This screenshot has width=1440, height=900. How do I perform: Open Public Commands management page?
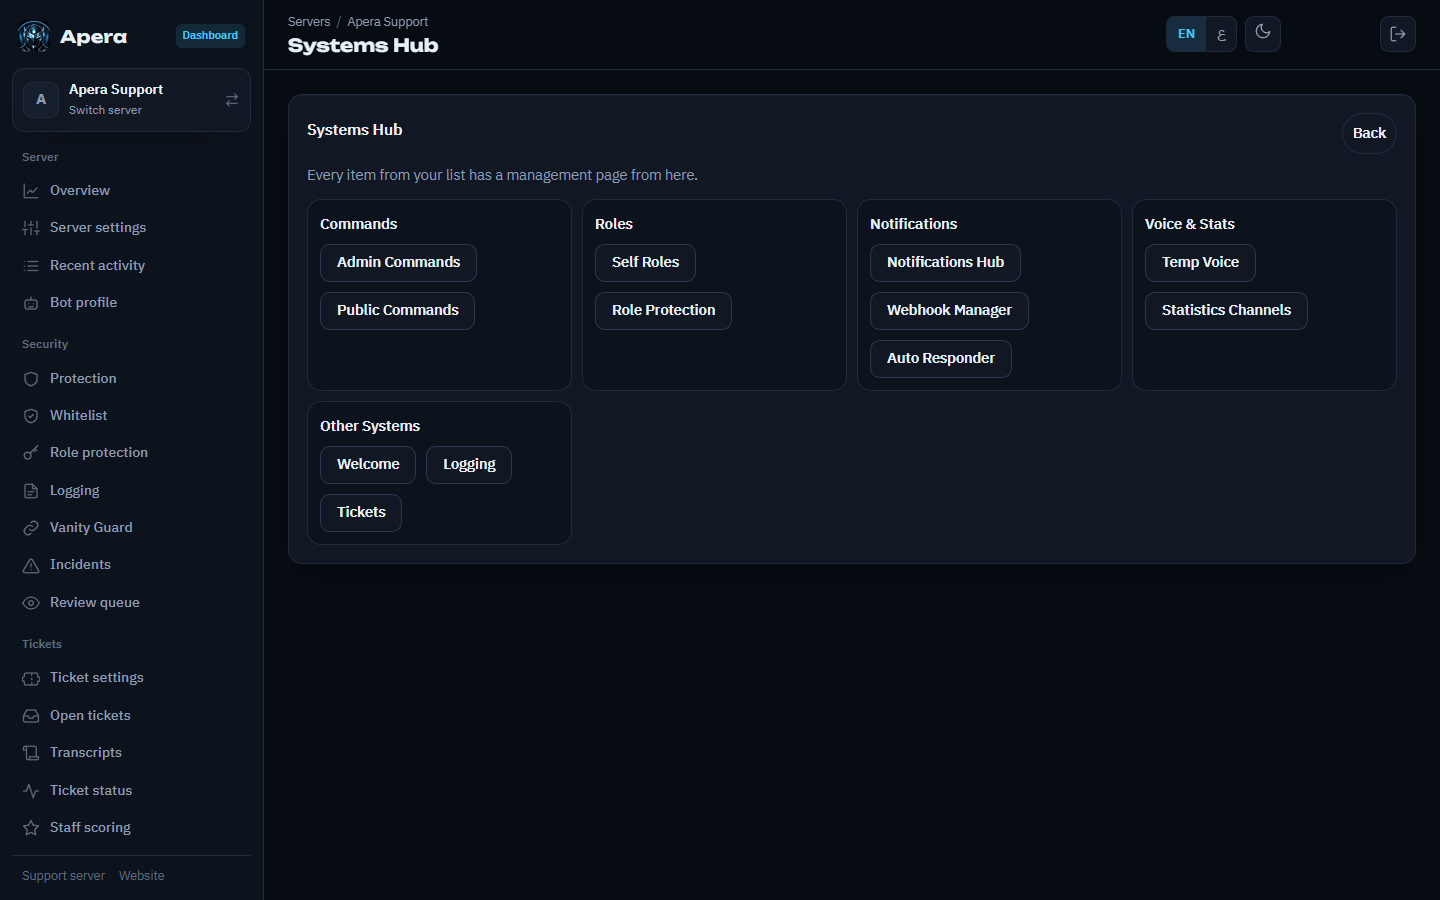pyautogui.click(x=397, y=311)
